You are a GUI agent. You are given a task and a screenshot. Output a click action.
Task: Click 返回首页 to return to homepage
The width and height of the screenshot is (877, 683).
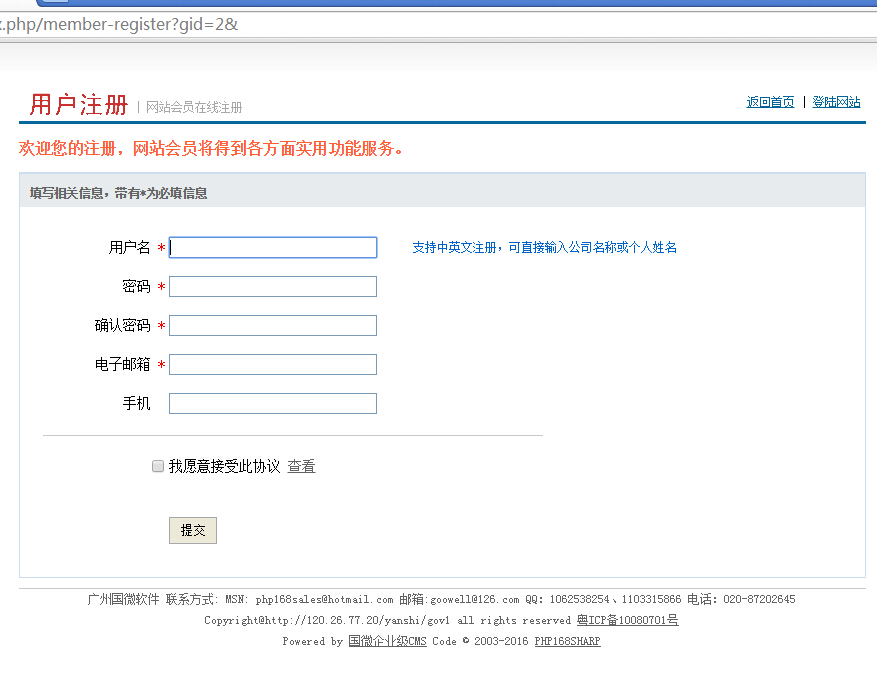click(769, 101)
